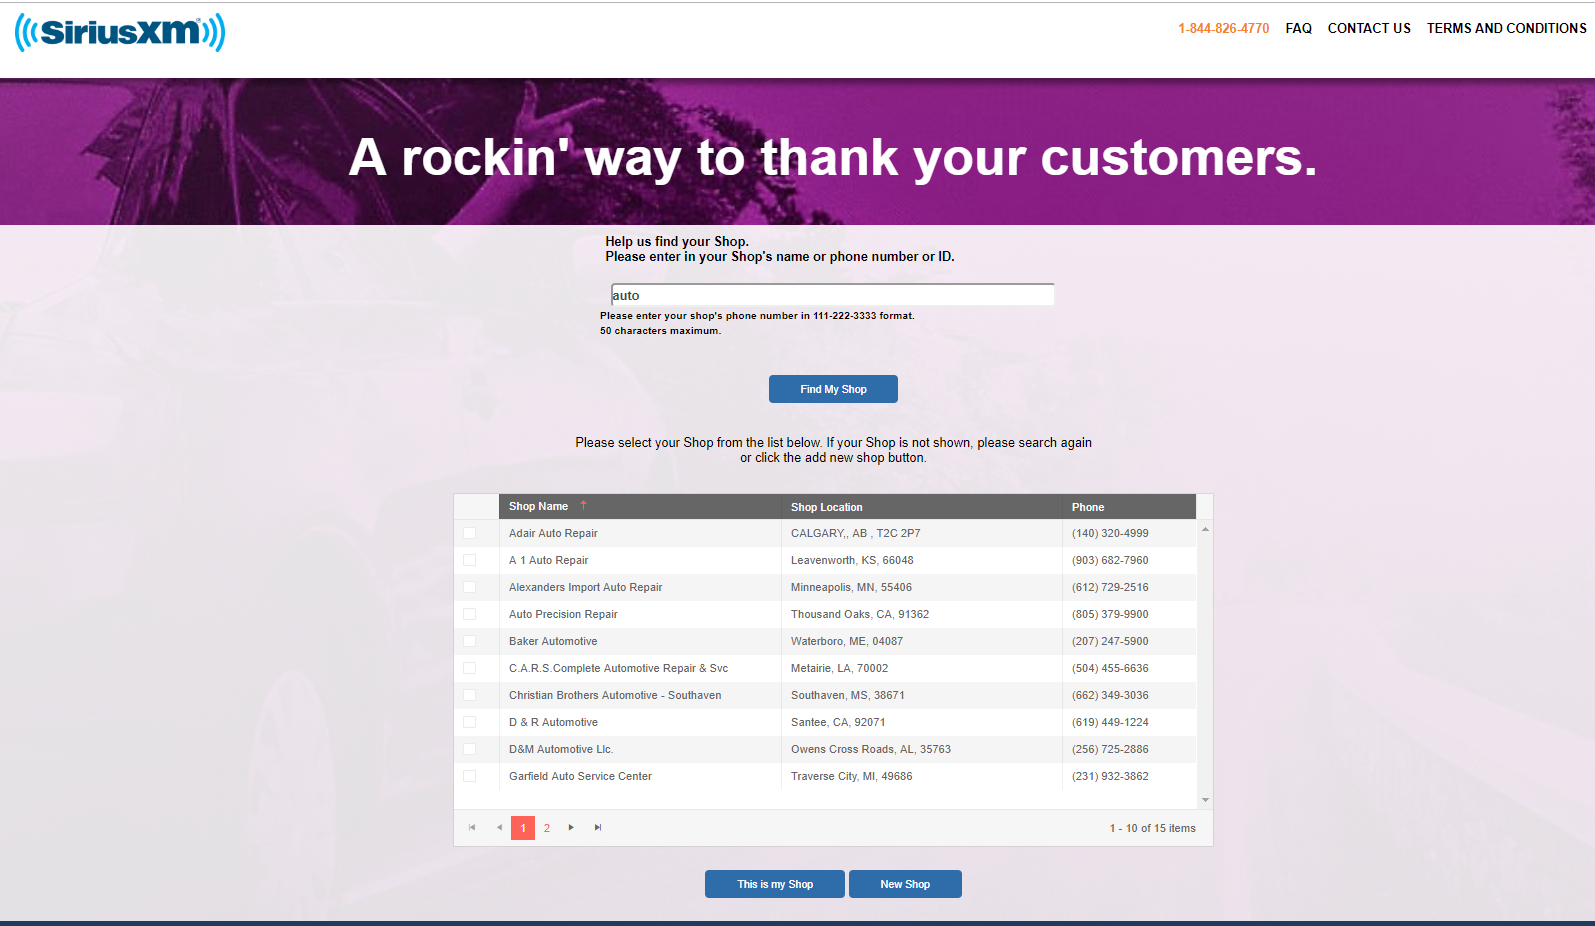Click the Find My Shop button

pos(833,389)
